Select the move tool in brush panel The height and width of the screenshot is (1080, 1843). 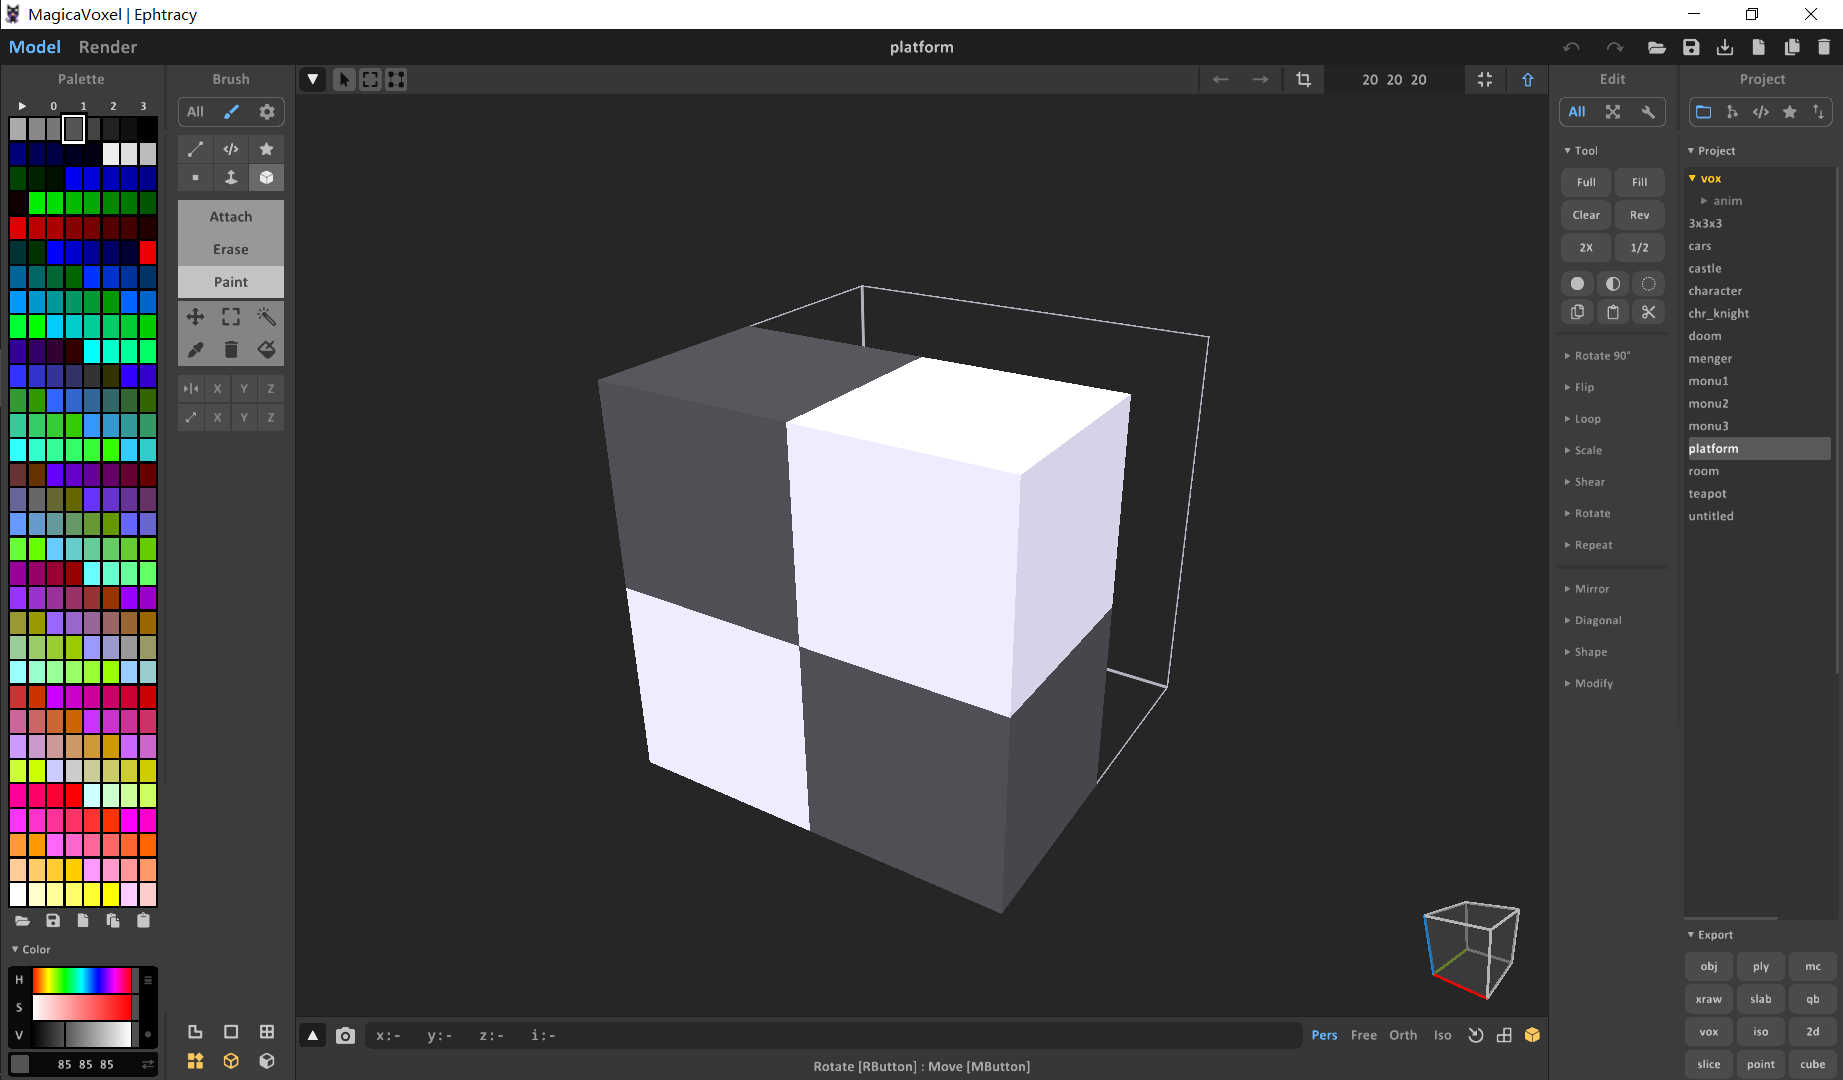click(x=195, y=316)
